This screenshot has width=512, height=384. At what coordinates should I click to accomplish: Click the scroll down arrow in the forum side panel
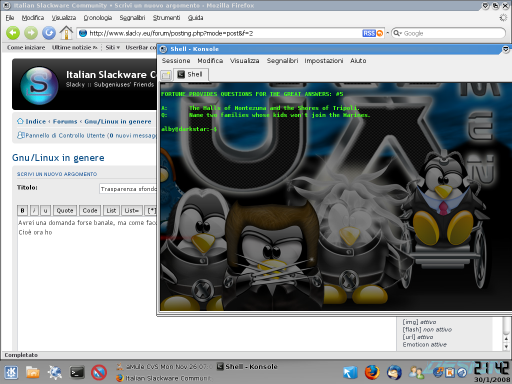tap(506, 347)
